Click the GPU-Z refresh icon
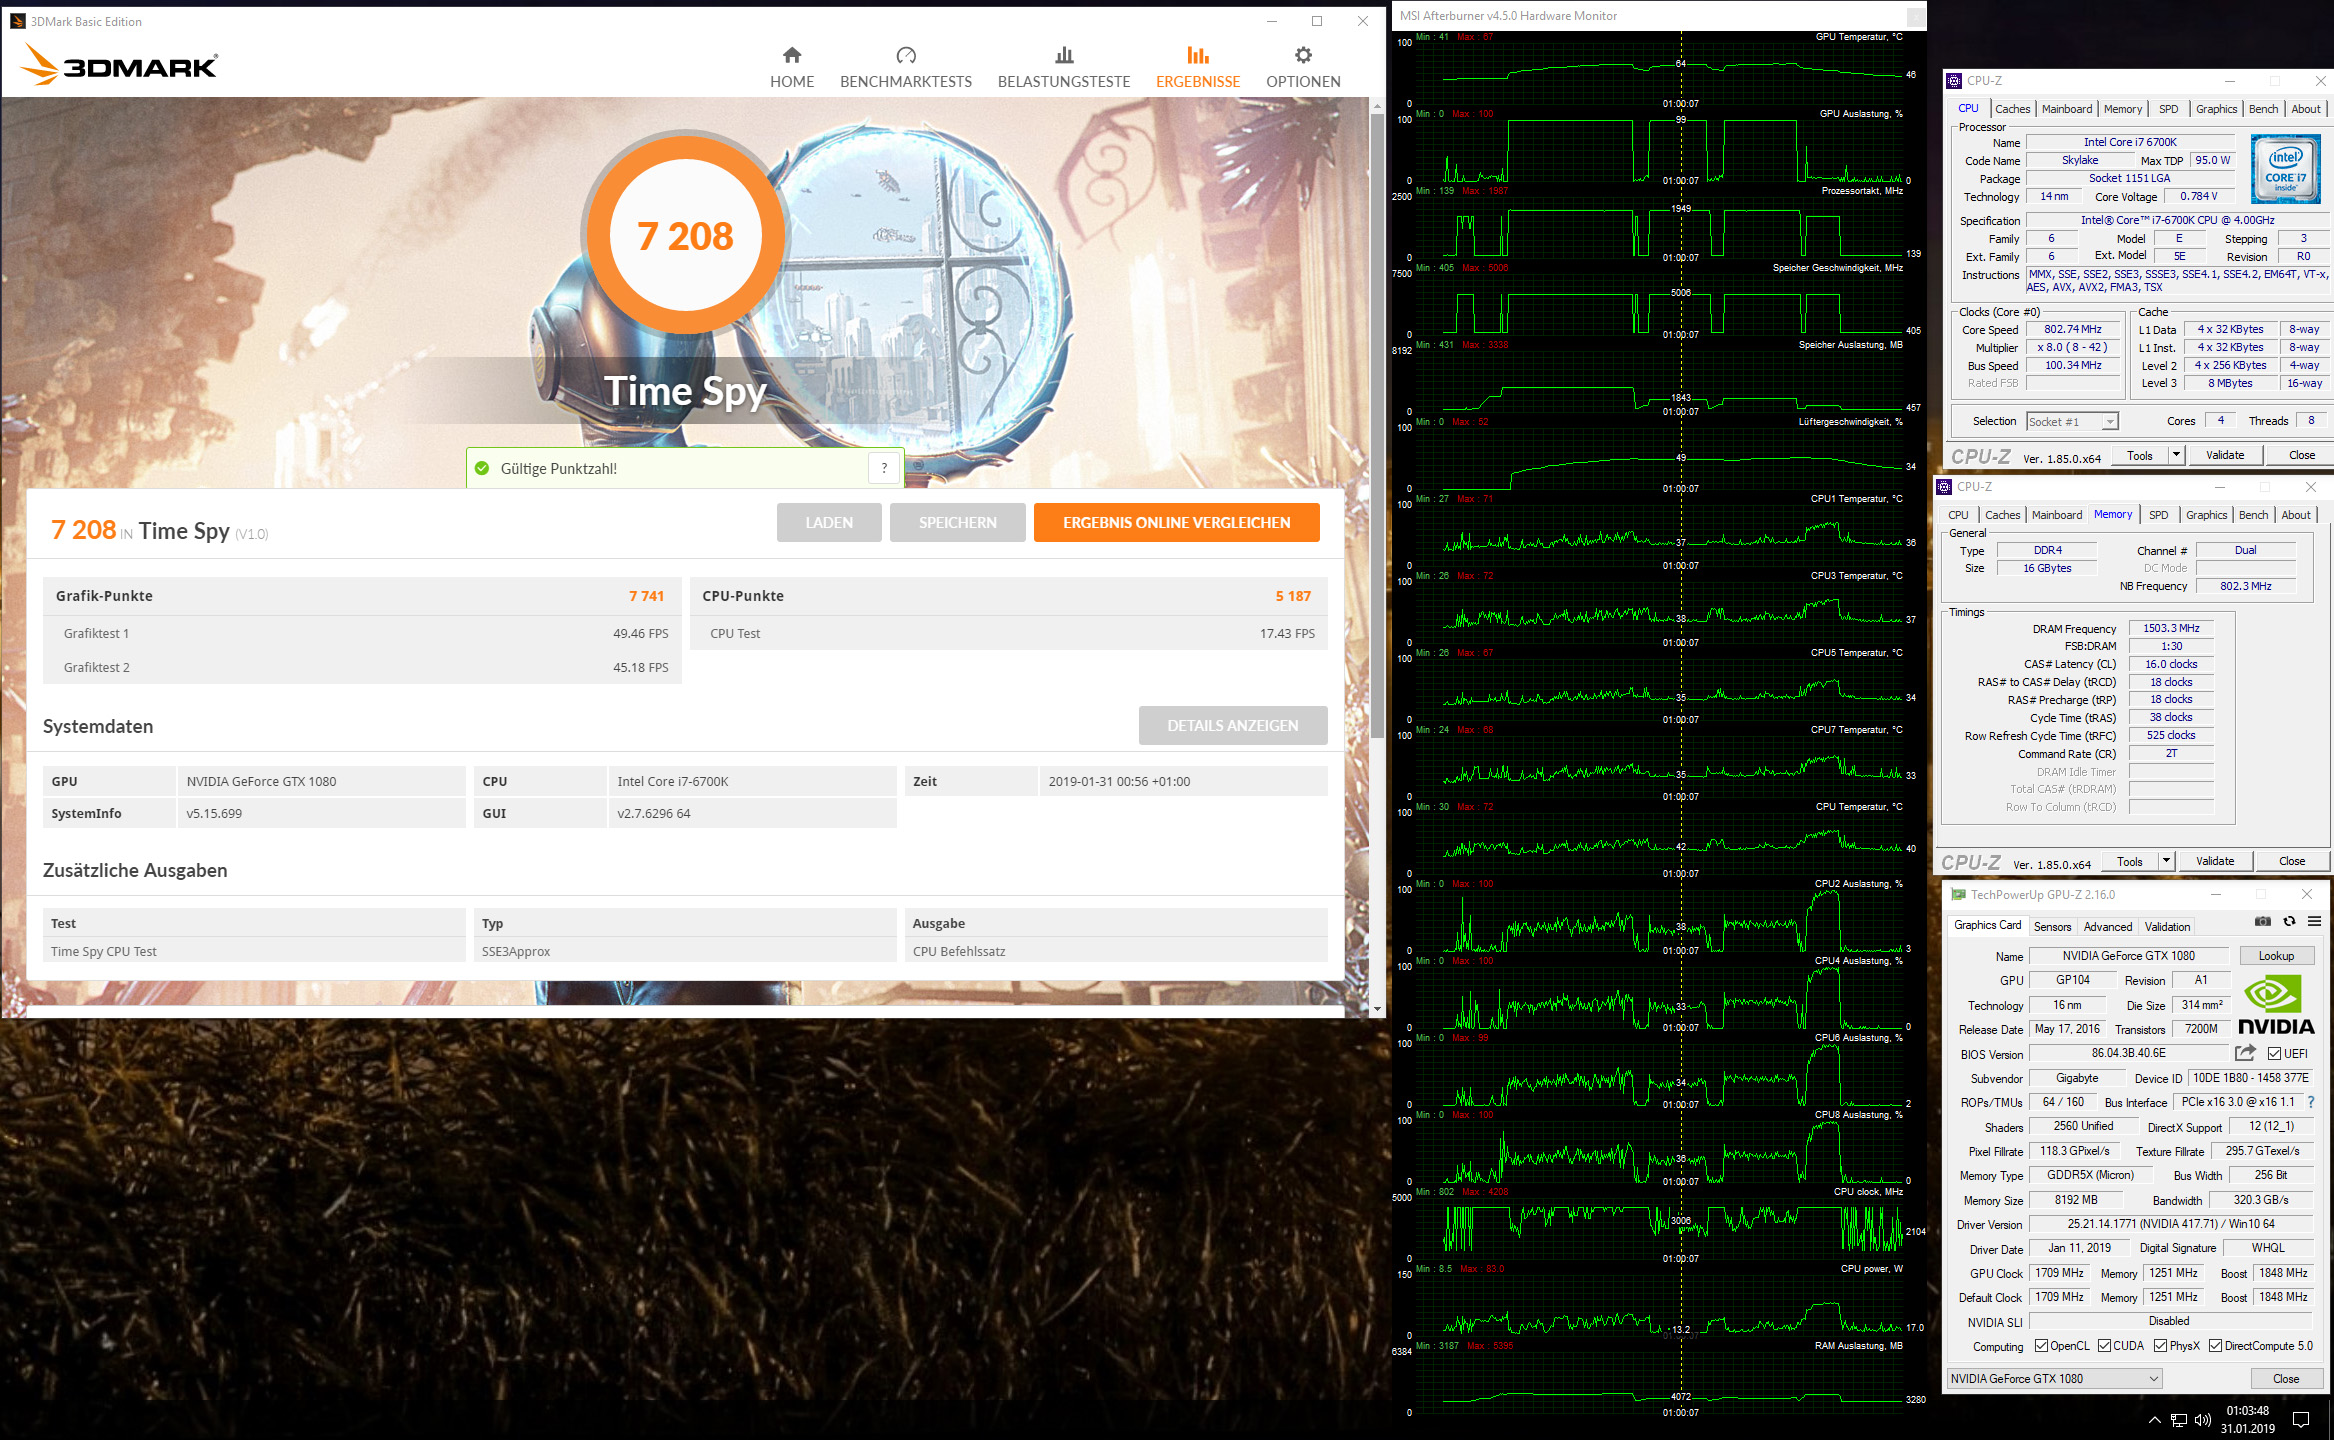This screenshot has height=1440, width=2334. 2289,921
